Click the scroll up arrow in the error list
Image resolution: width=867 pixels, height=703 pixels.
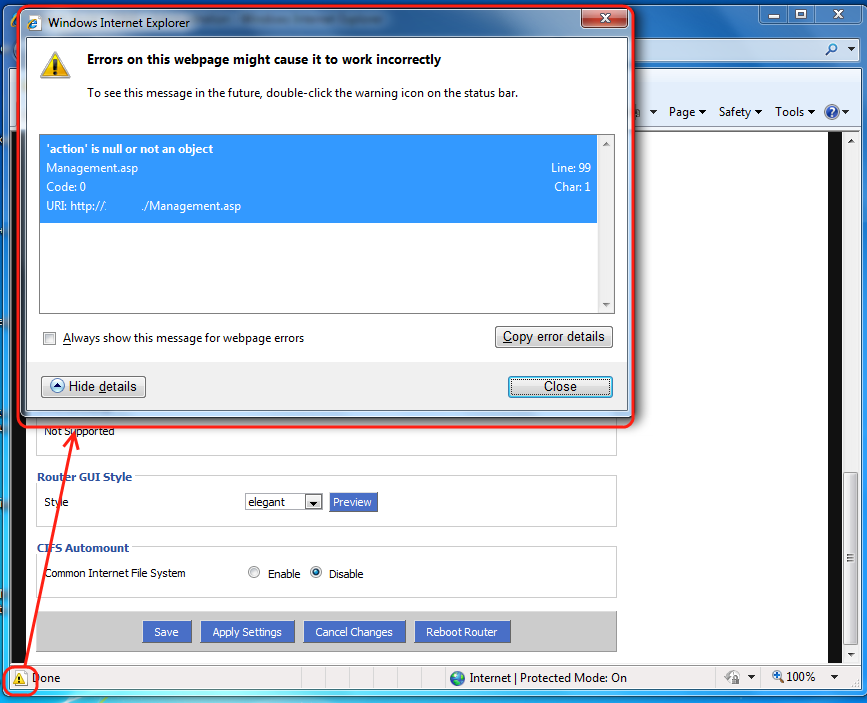[x=606, y=144]
